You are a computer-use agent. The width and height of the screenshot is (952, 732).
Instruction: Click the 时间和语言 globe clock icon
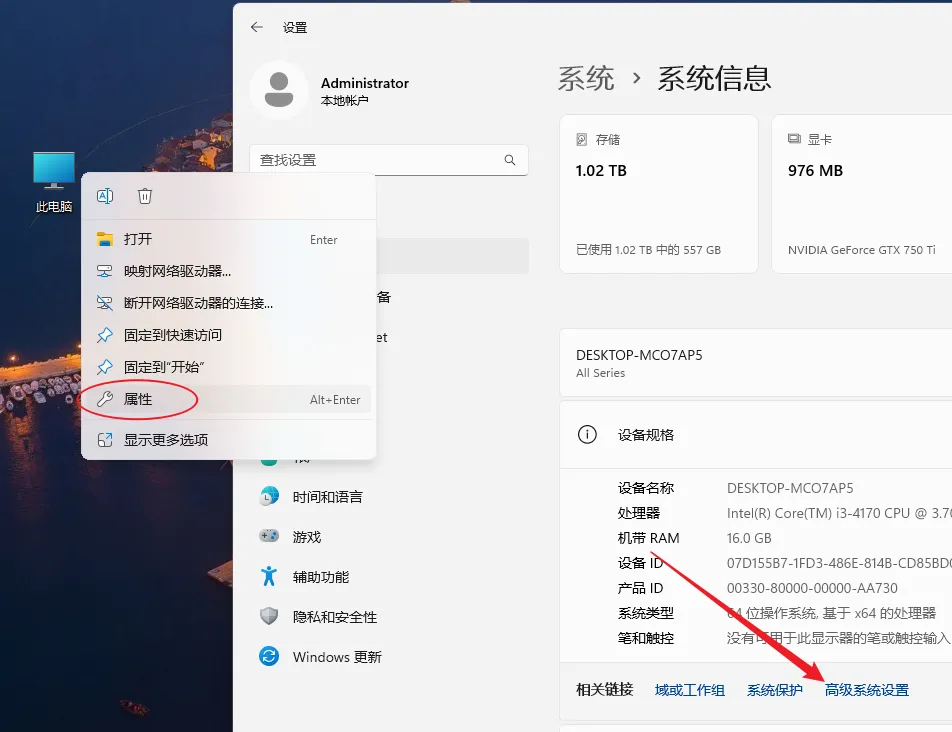(269, 496)
